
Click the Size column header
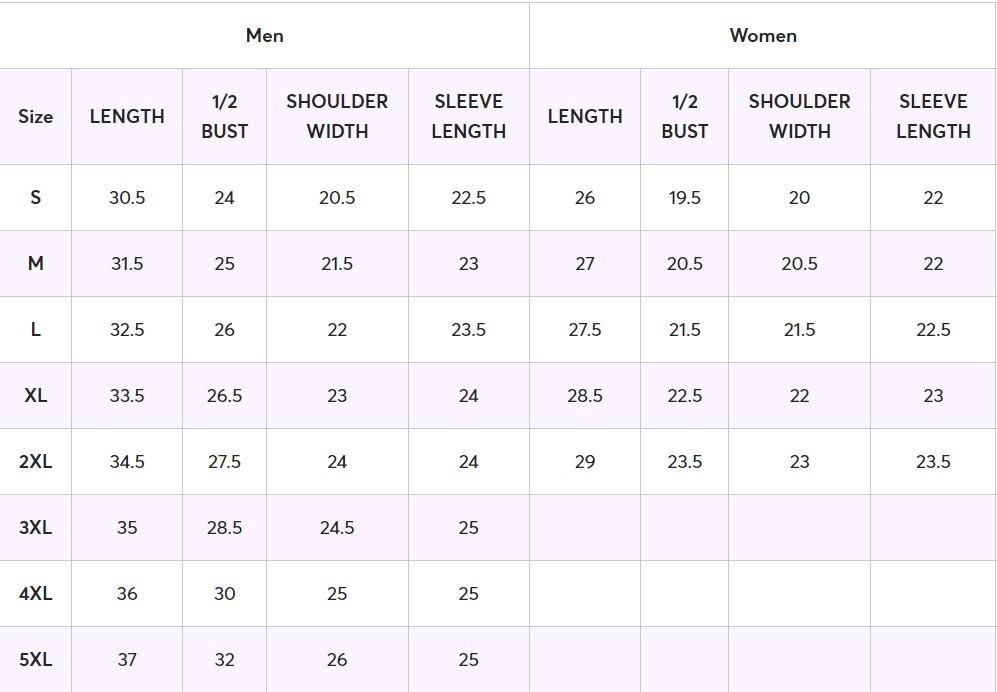click(35, 116)
